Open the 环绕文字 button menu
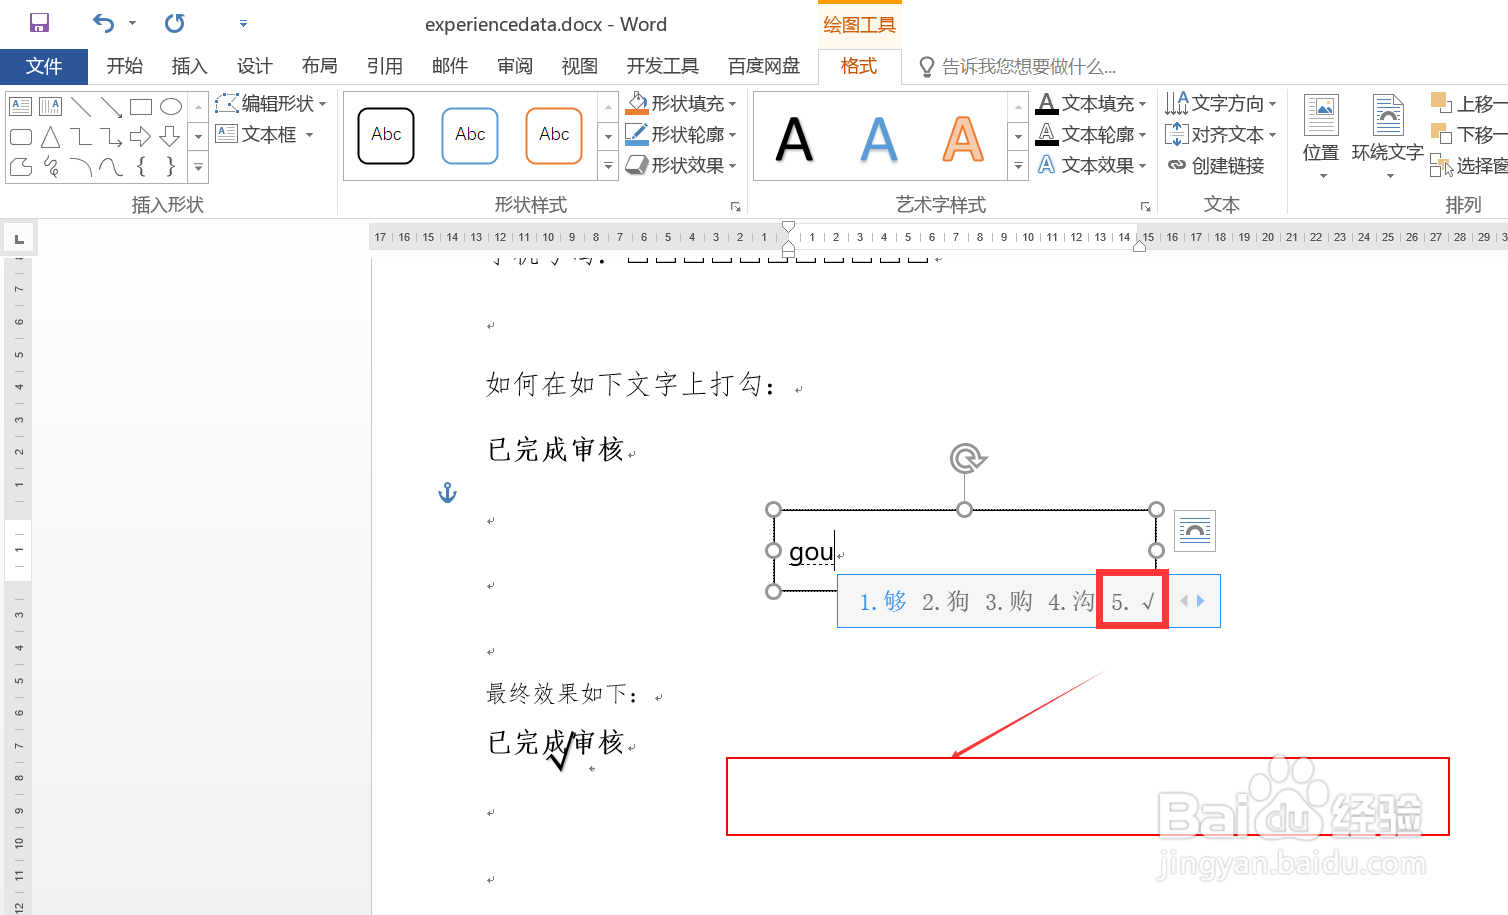Screen dimensions: 1508x915 coord(1388,137)
